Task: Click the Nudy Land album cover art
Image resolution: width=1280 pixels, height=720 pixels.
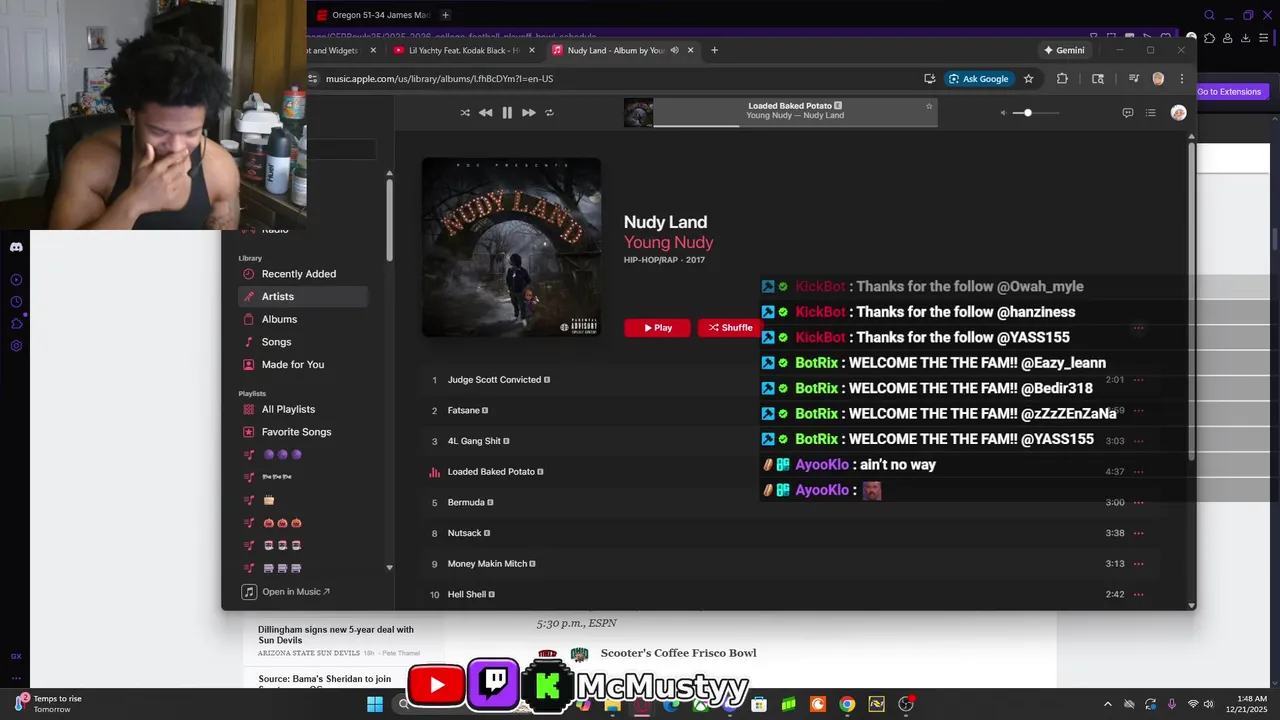Action: [512, 247]
